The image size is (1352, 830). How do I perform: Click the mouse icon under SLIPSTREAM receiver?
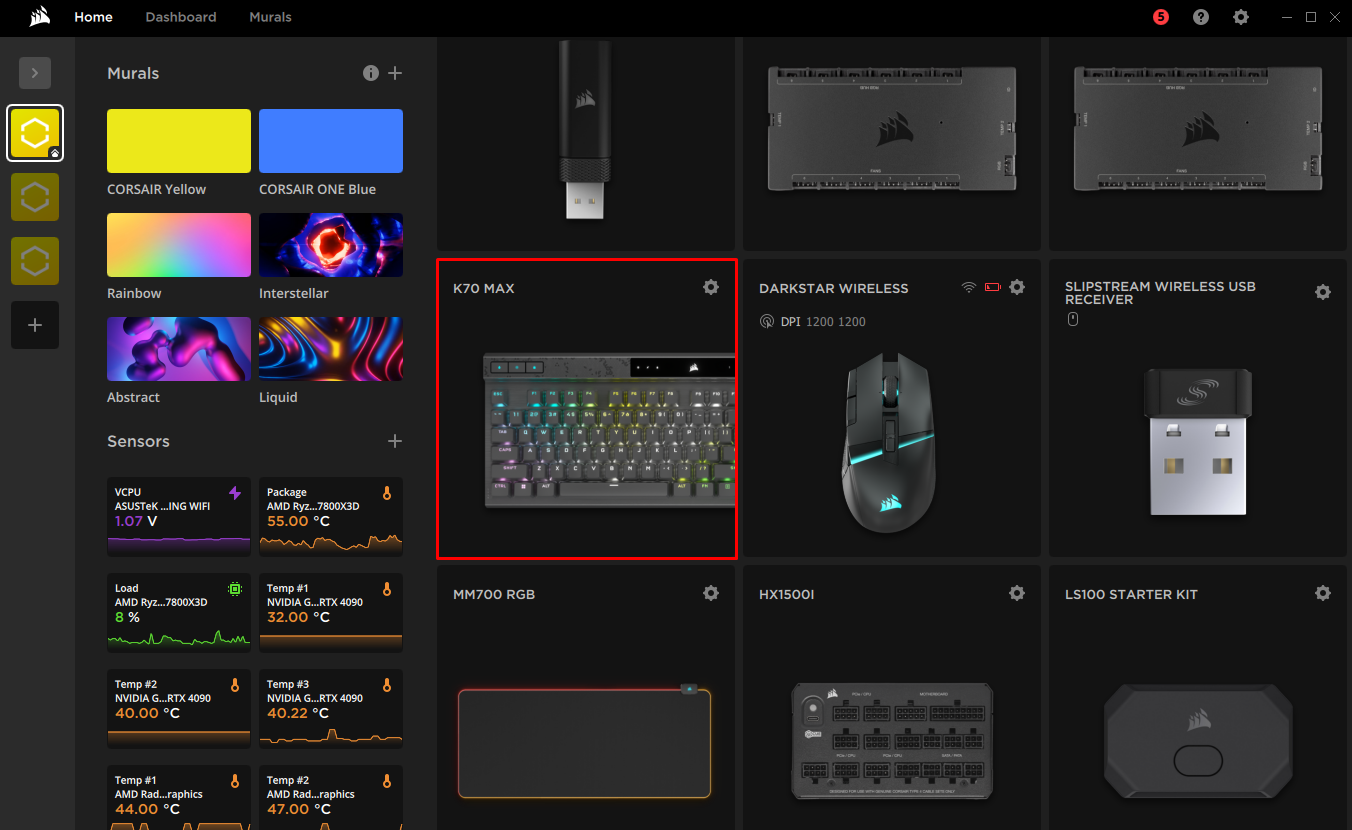[x=1072, y=318]
